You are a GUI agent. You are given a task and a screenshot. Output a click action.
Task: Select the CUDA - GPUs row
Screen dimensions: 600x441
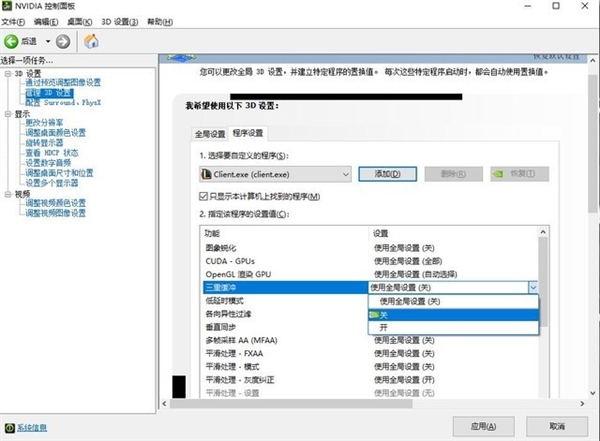370,261
